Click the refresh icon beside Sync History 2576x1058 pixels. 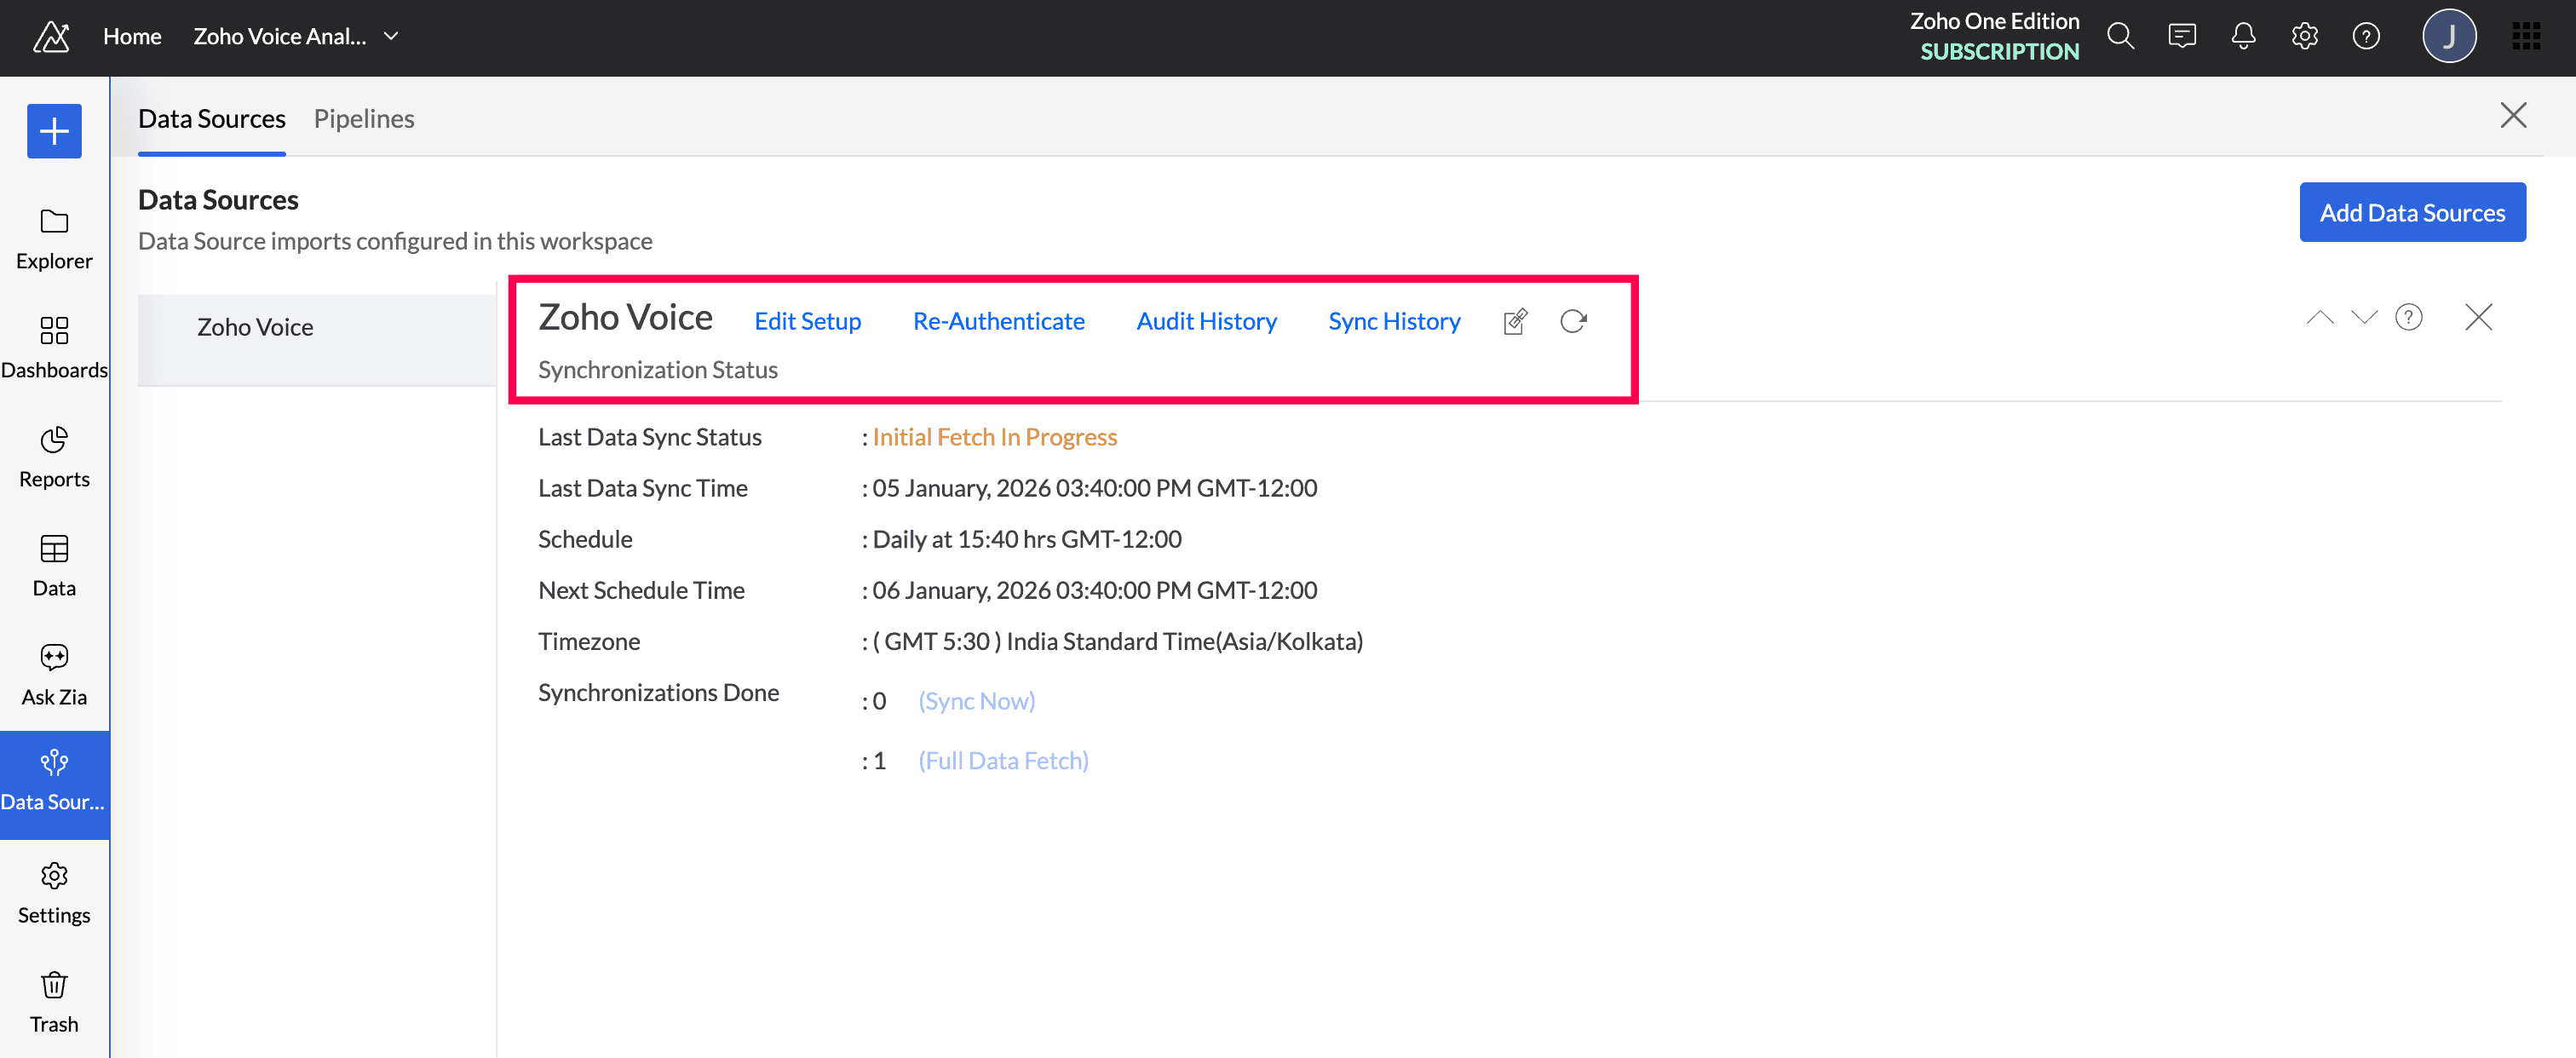pos(1573,321)
